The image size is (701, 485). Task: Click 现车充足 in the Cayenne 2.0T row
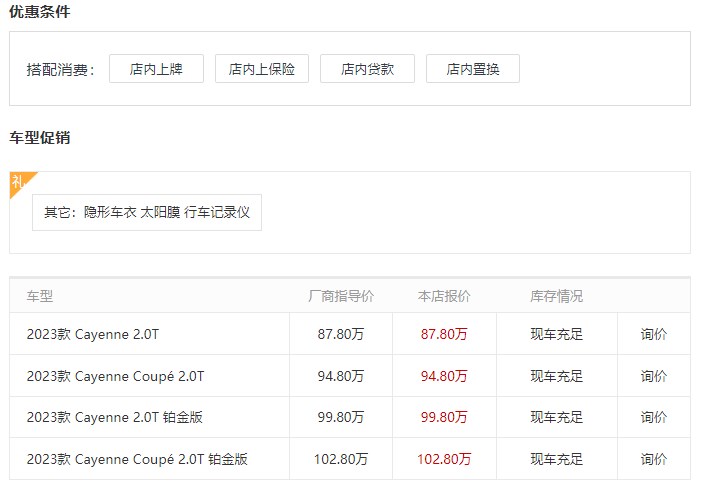[557, 334]
